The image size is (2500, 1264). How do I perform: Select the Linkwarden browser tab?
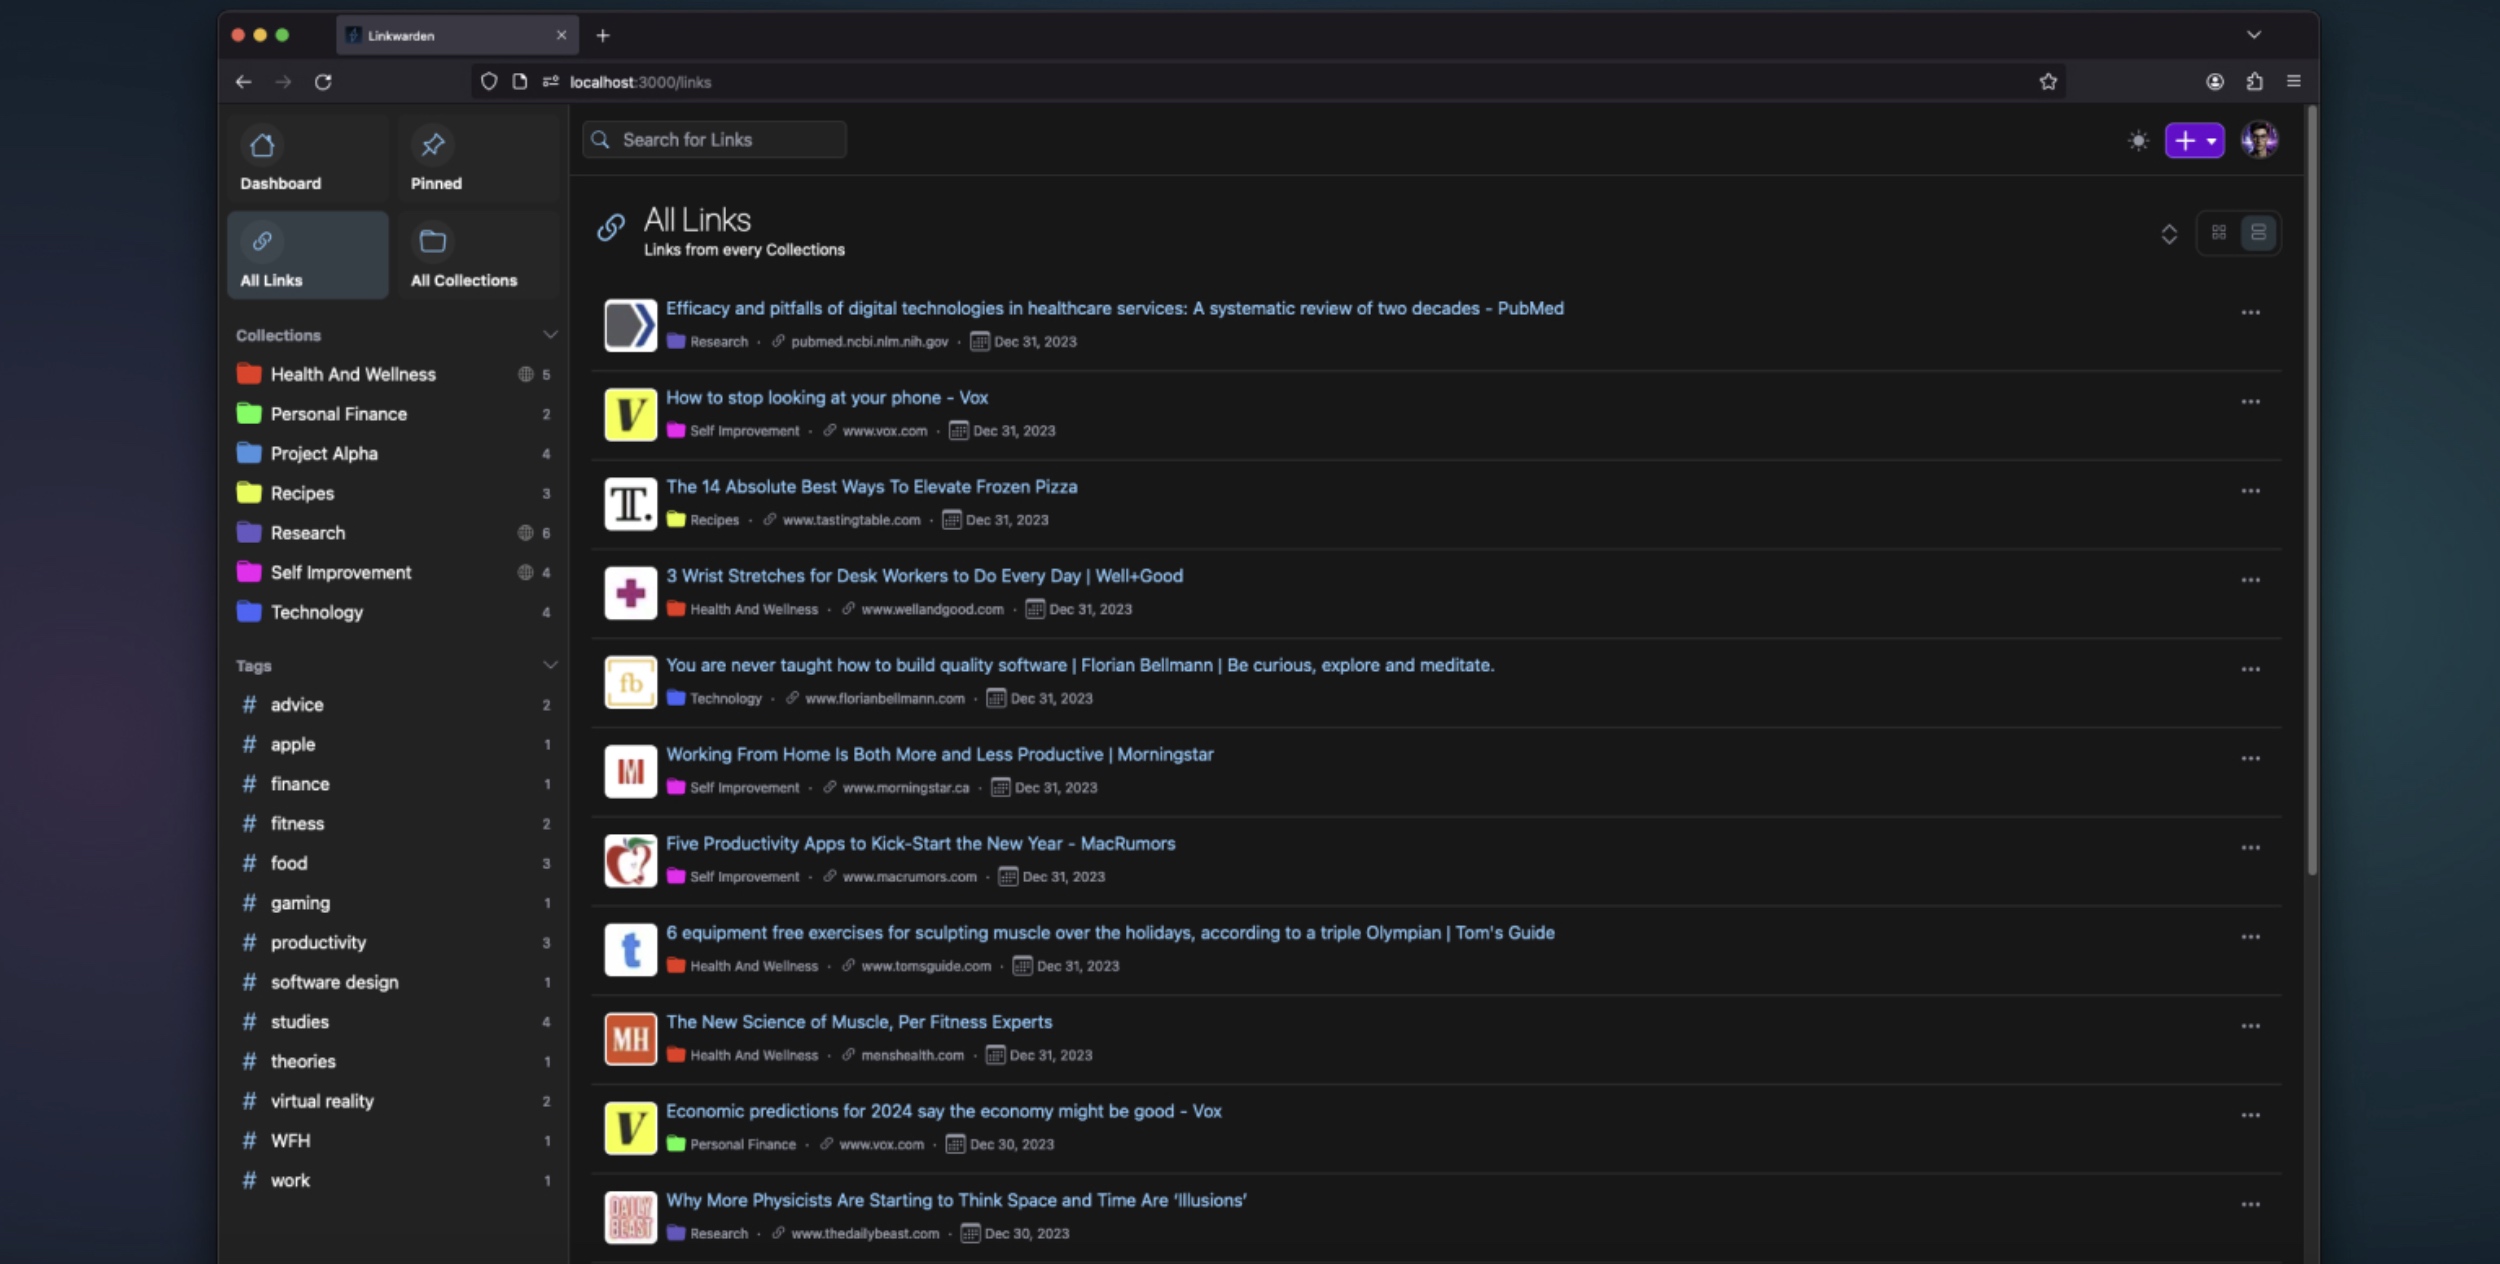tap(457, 36)
